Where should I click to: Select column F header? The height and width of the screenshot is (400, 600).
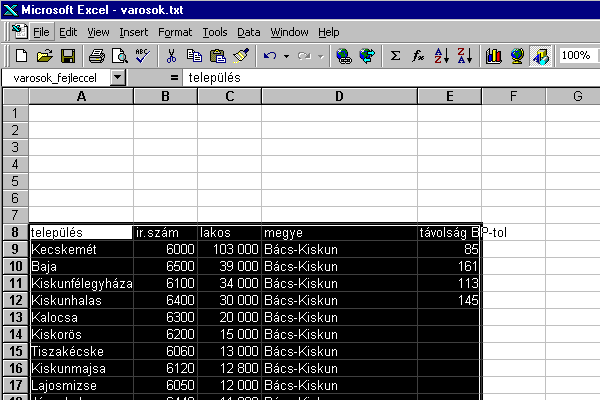coord(514,96)
